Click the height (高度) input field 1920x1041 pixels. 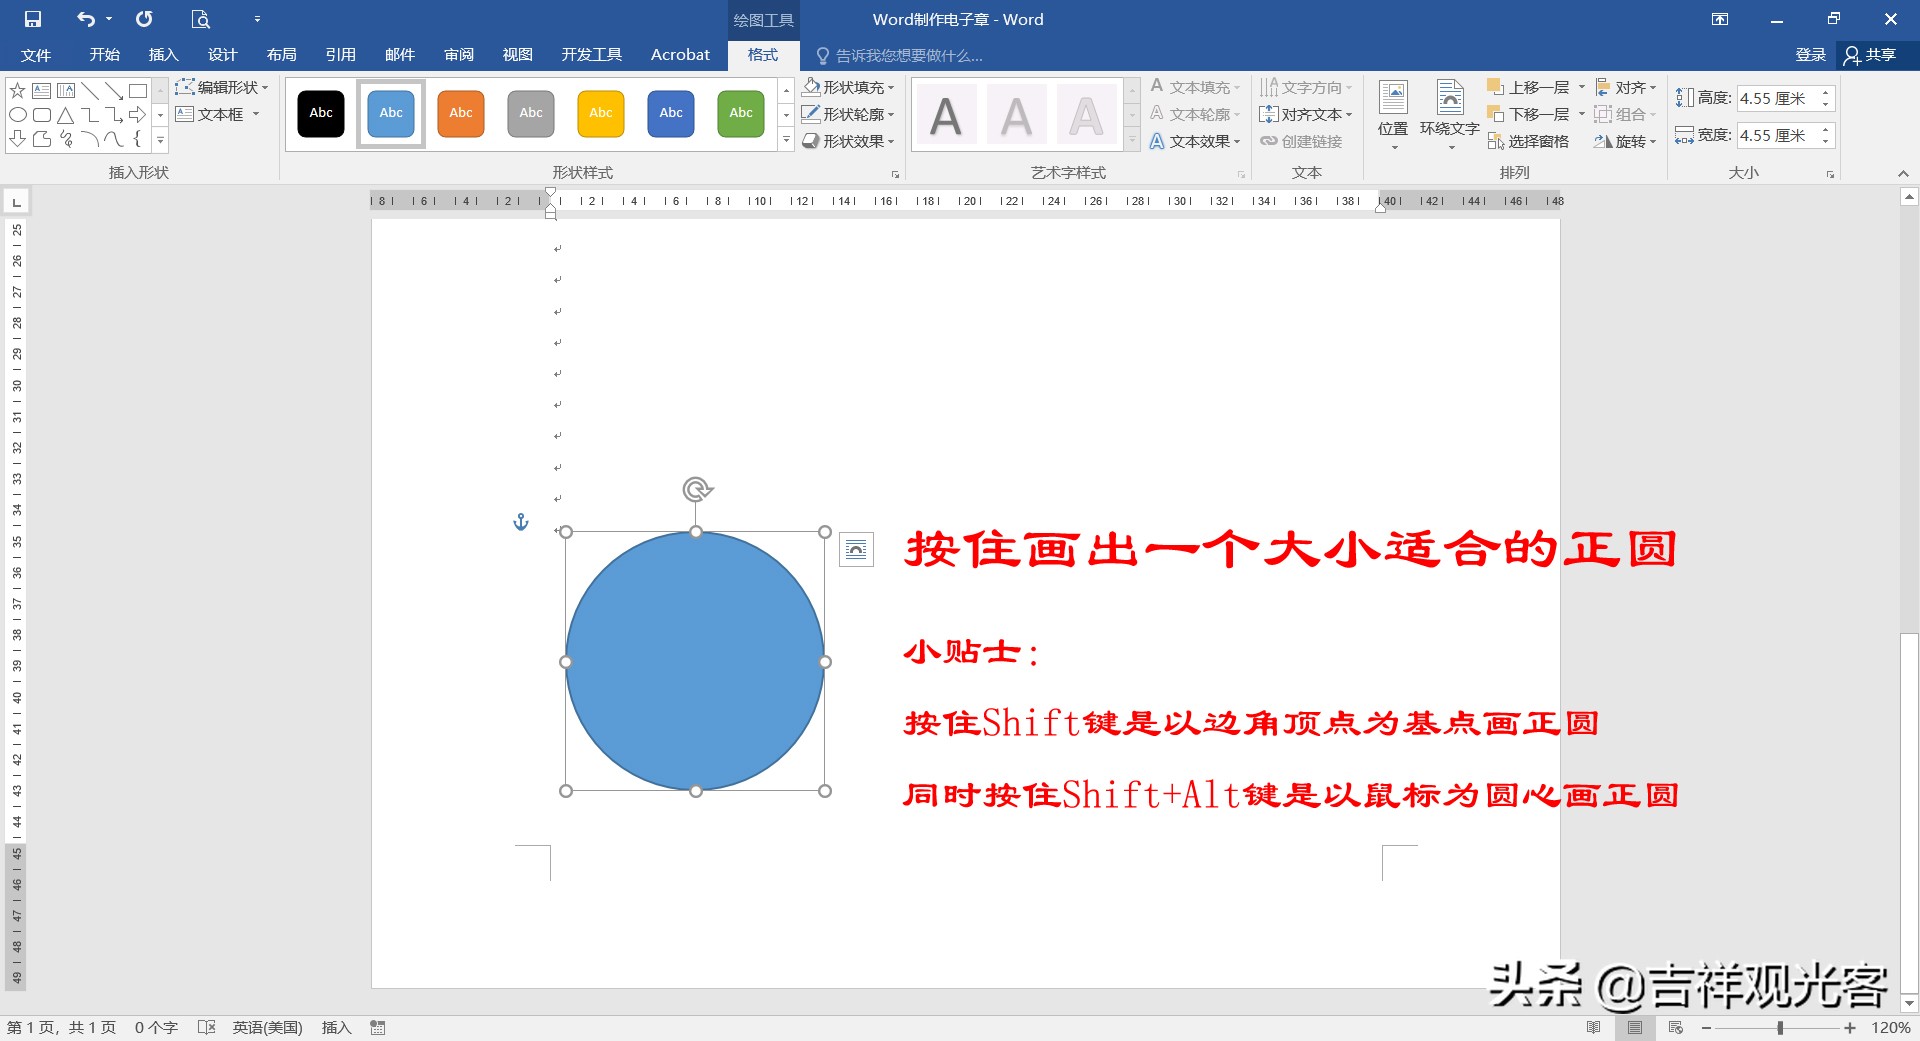coord(1777,98)
